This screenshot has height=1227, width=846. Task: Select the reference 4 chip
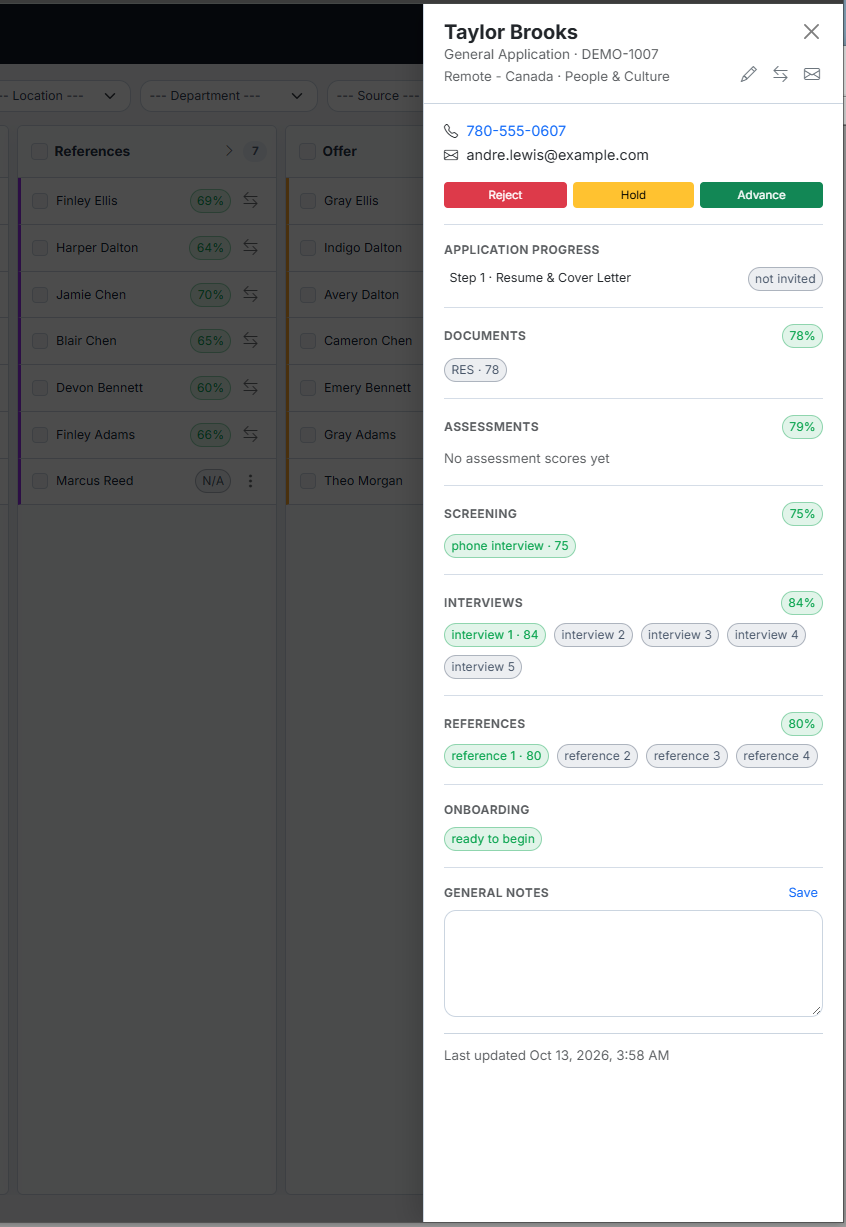tap(777, 756)
